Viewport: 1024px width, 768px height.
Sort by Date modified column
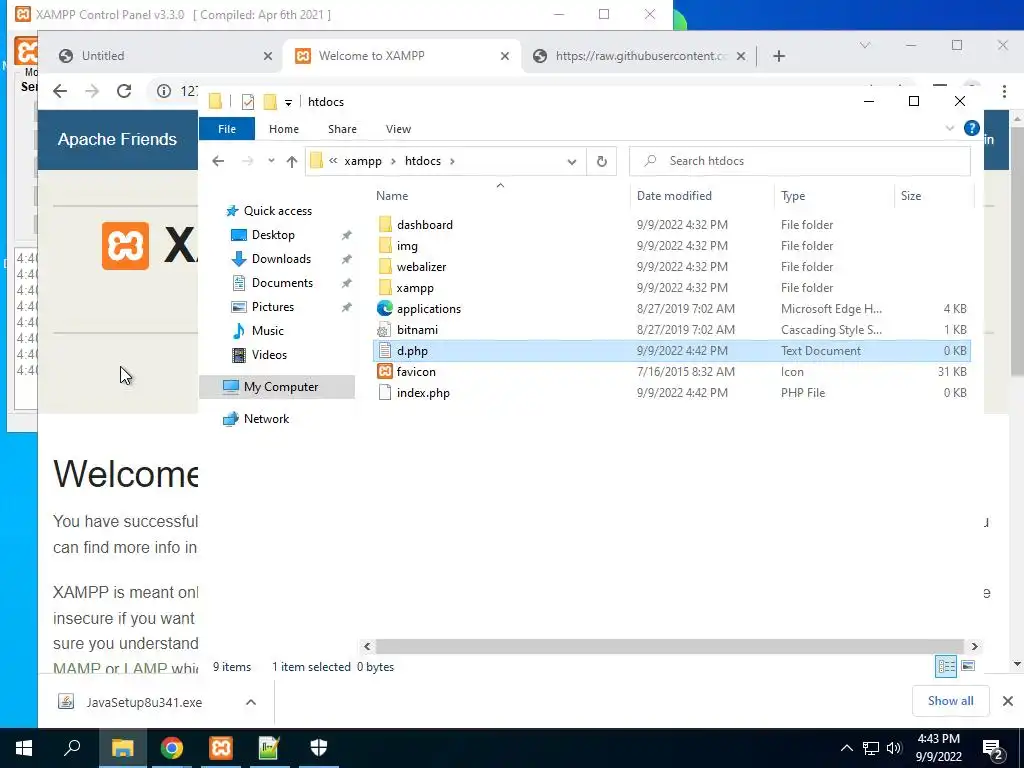tap(703, 196)
